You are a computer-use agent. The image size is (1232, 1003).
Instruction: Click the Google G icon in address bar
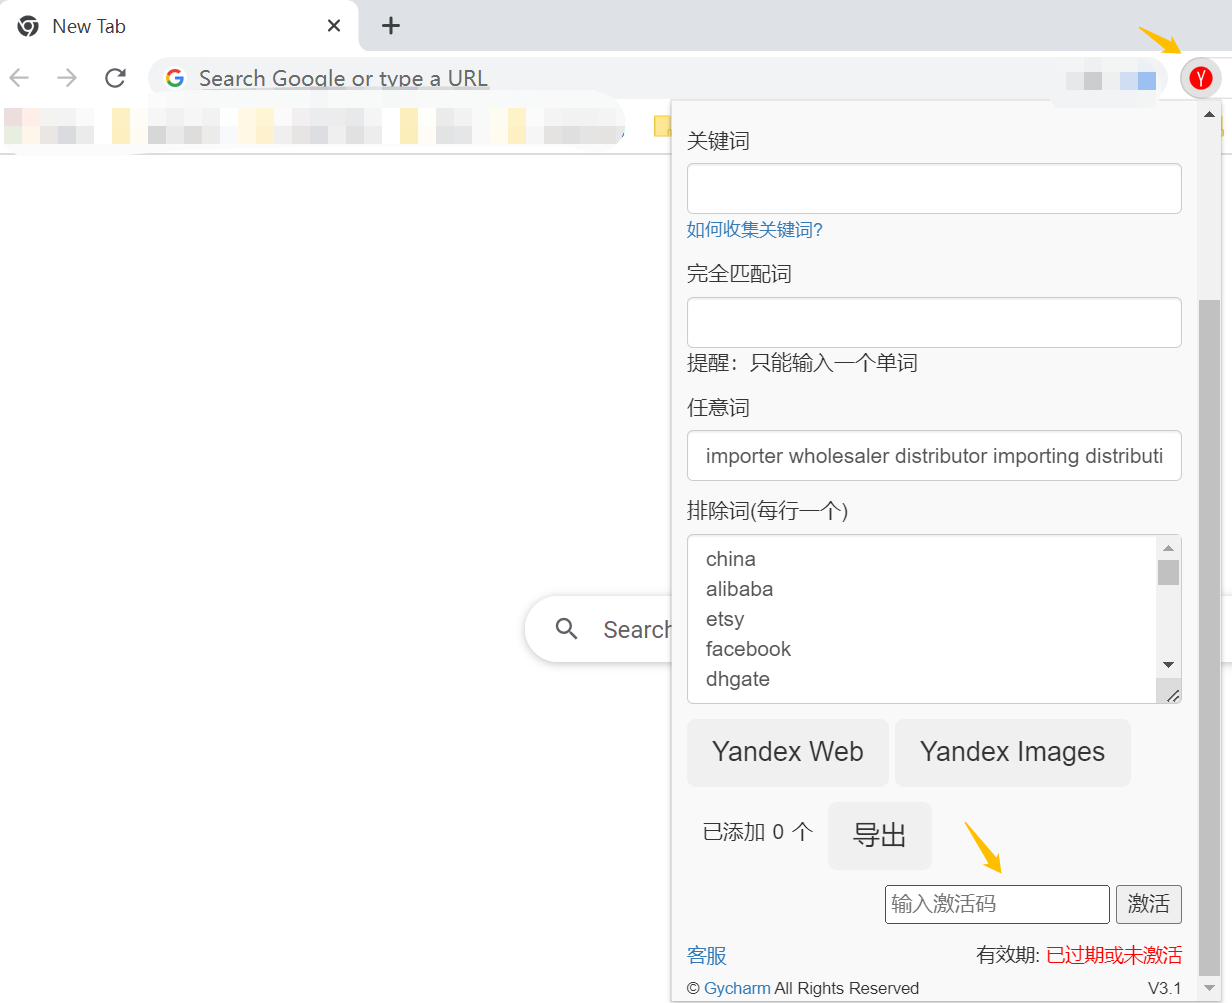175,78
